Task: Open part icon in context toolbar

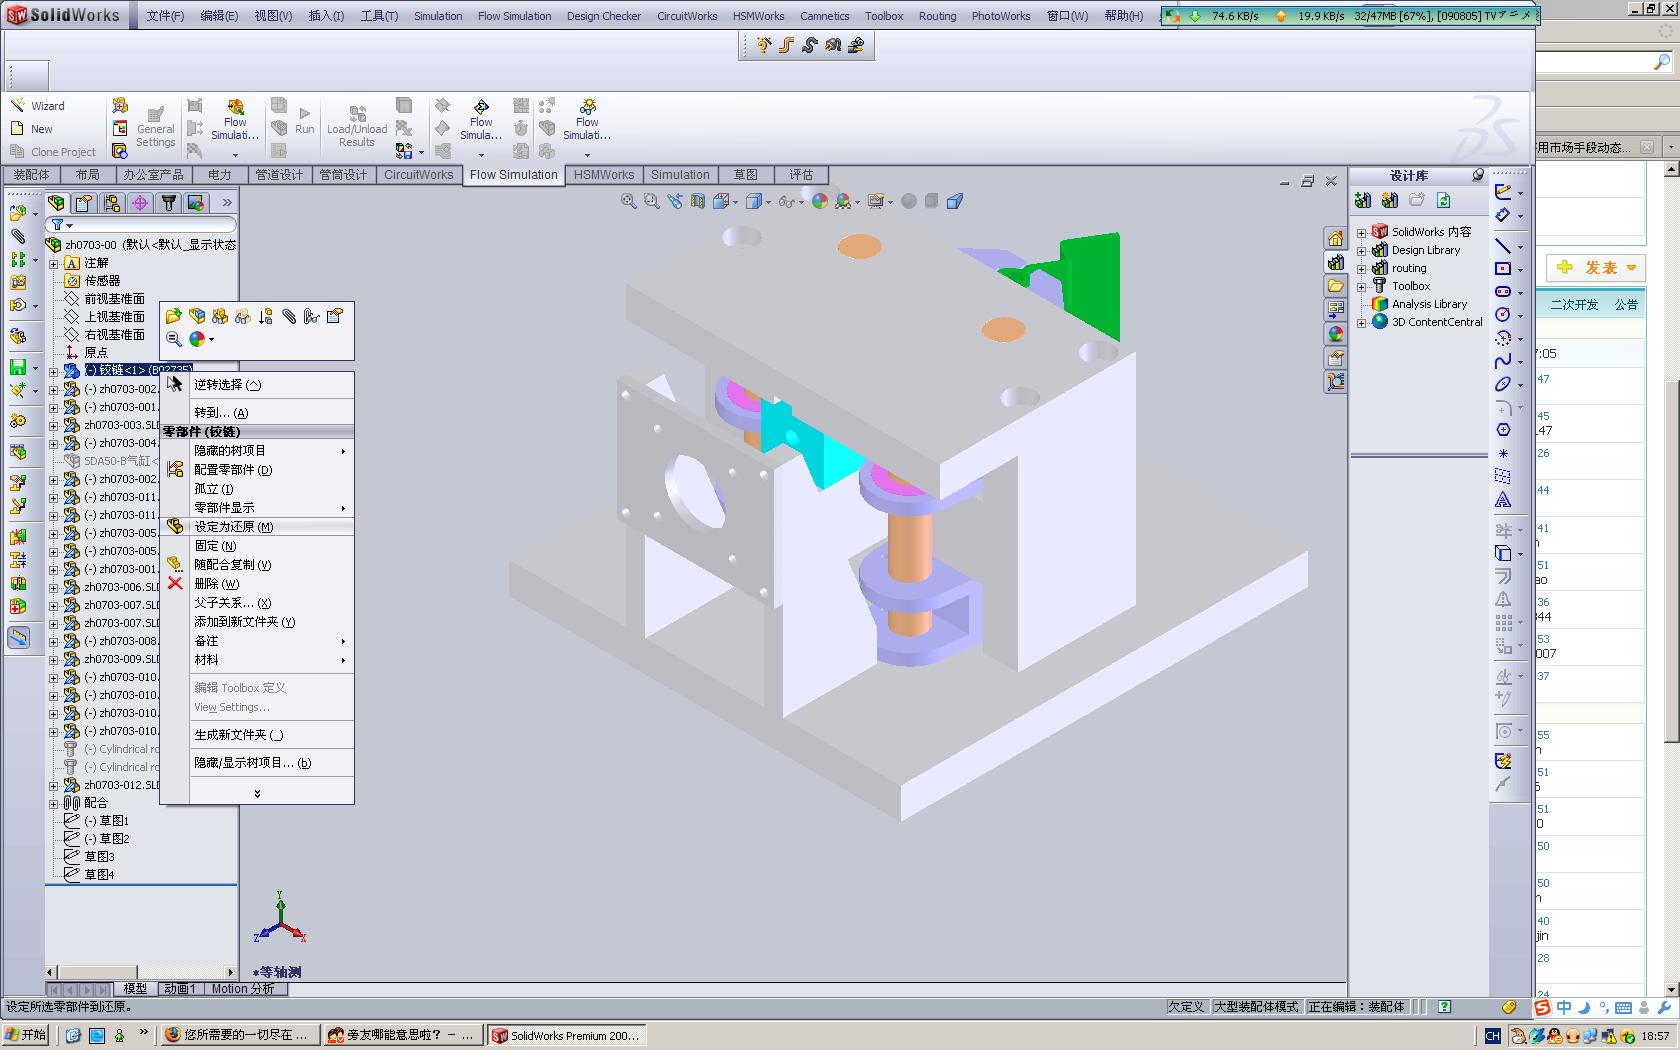Action: [x=174, y=316]
